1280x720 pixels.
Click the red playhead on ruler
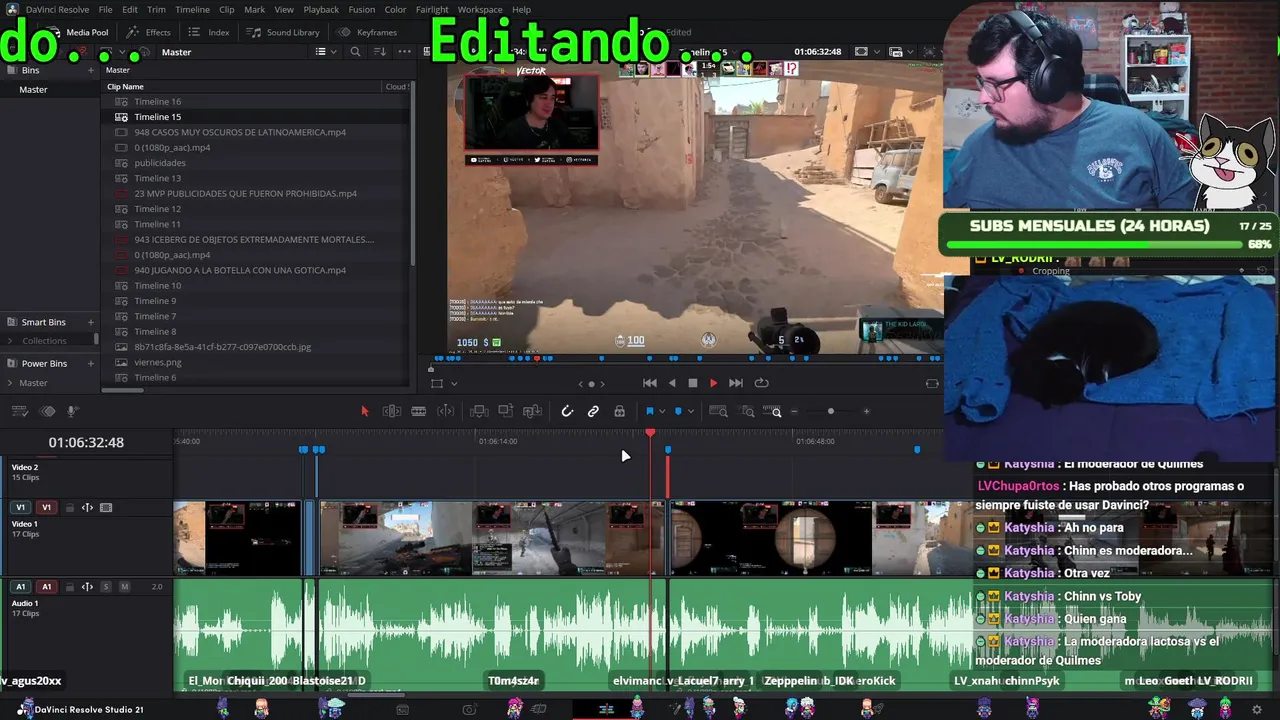click(650, 433)
